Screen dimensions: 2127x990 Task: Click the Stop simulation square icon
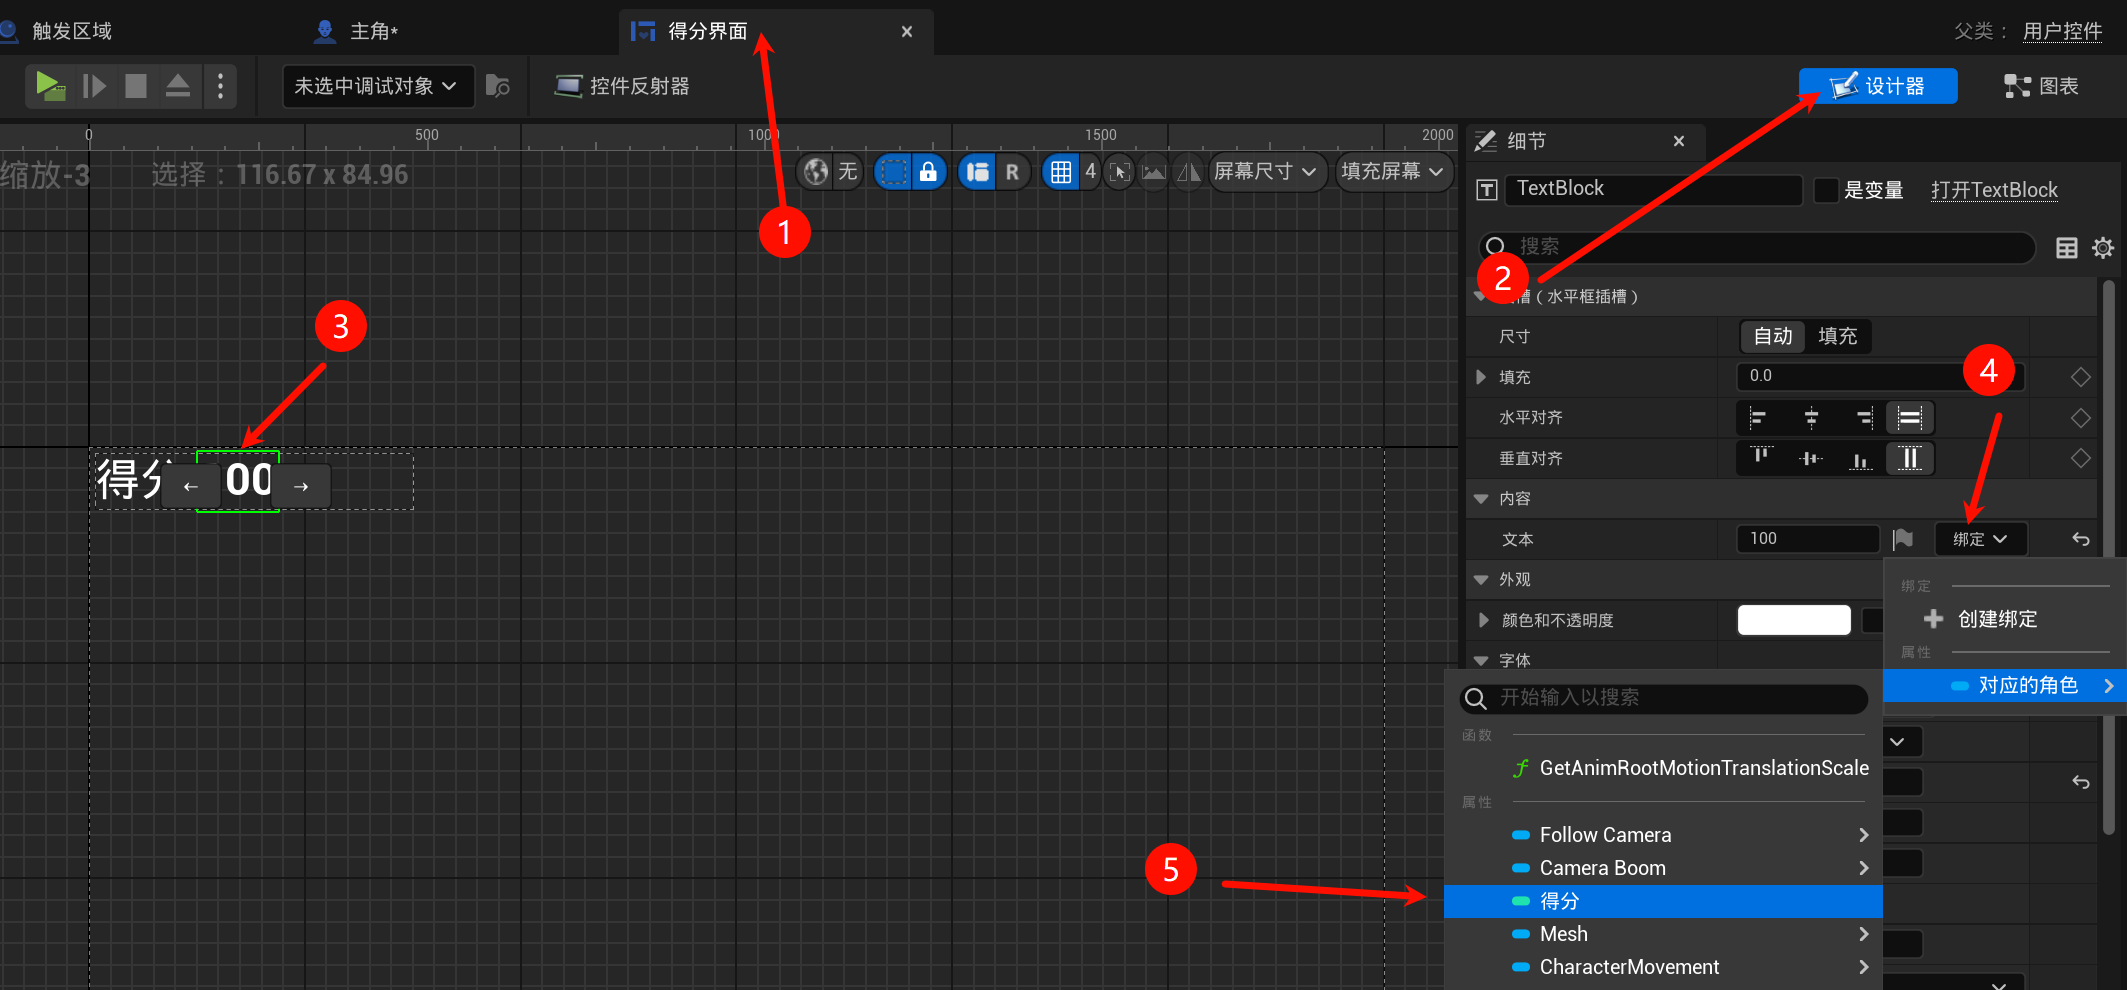[136, 86]
